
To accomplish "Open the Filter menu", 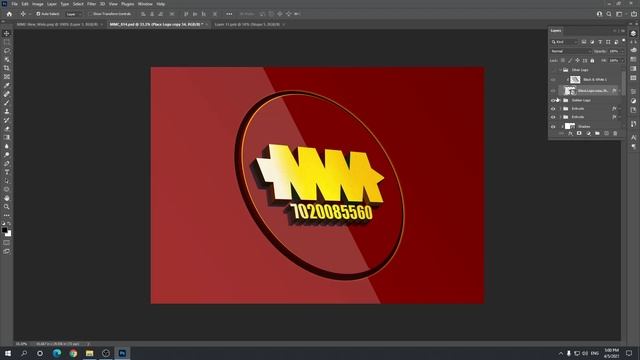I will pyautogui.click(x=91, y=4).
